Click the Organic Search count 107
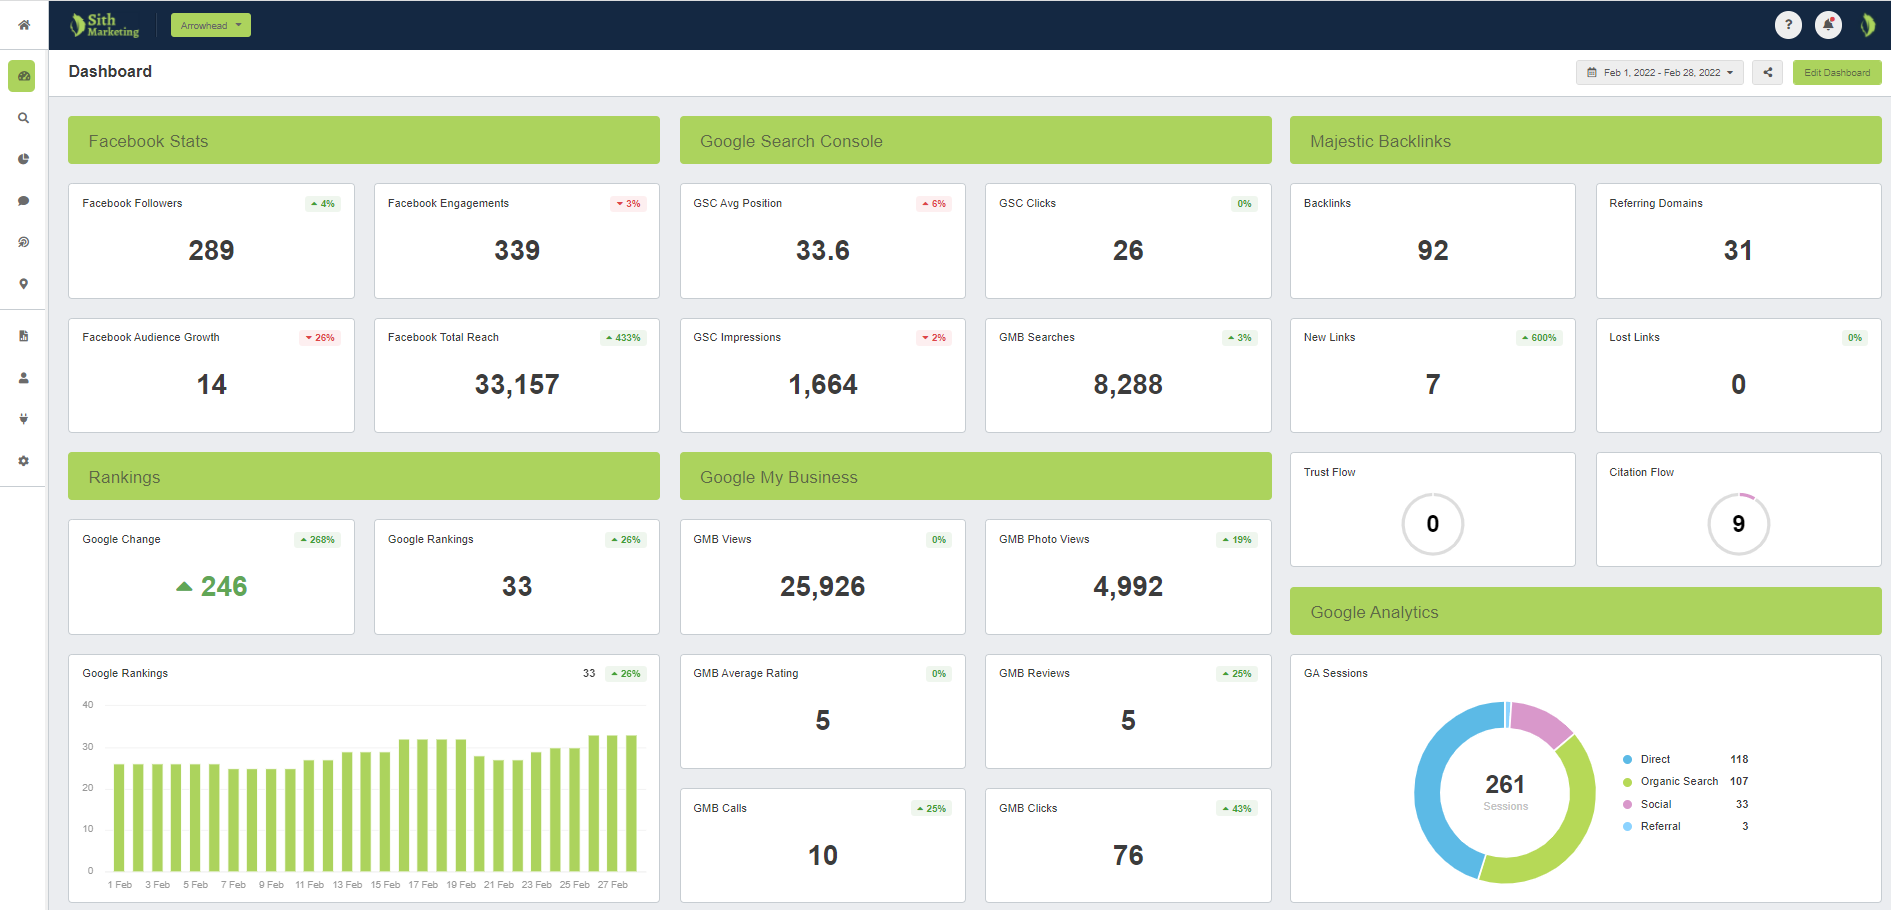This screenshot has height=910, width=1891. click(x=1739, y=782)
